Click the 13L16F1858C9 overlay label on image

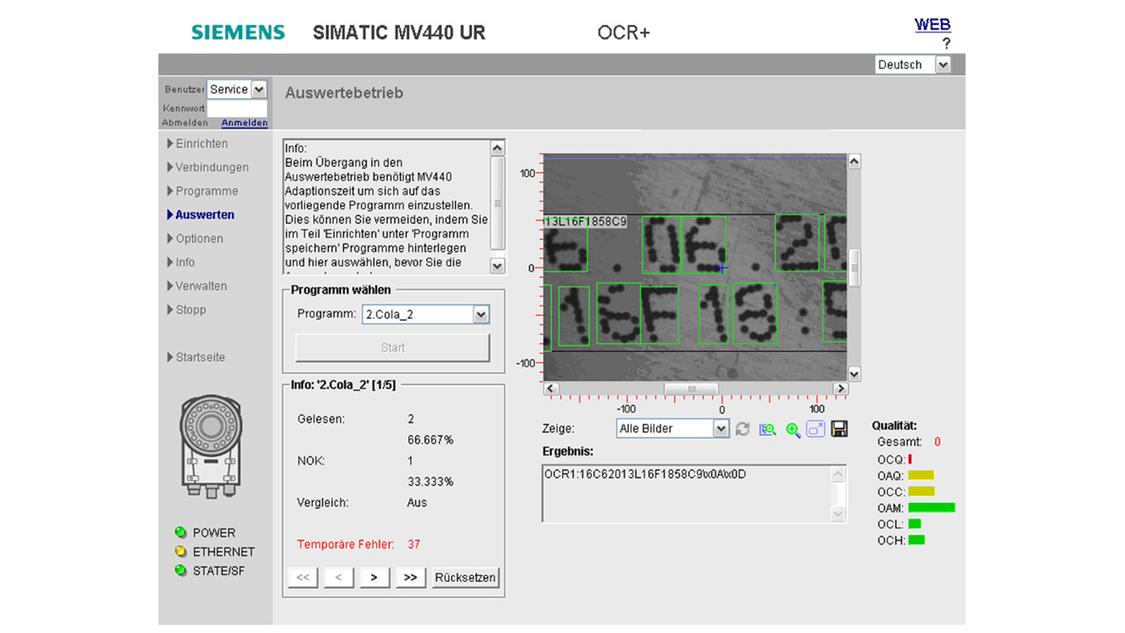(585, 222)
